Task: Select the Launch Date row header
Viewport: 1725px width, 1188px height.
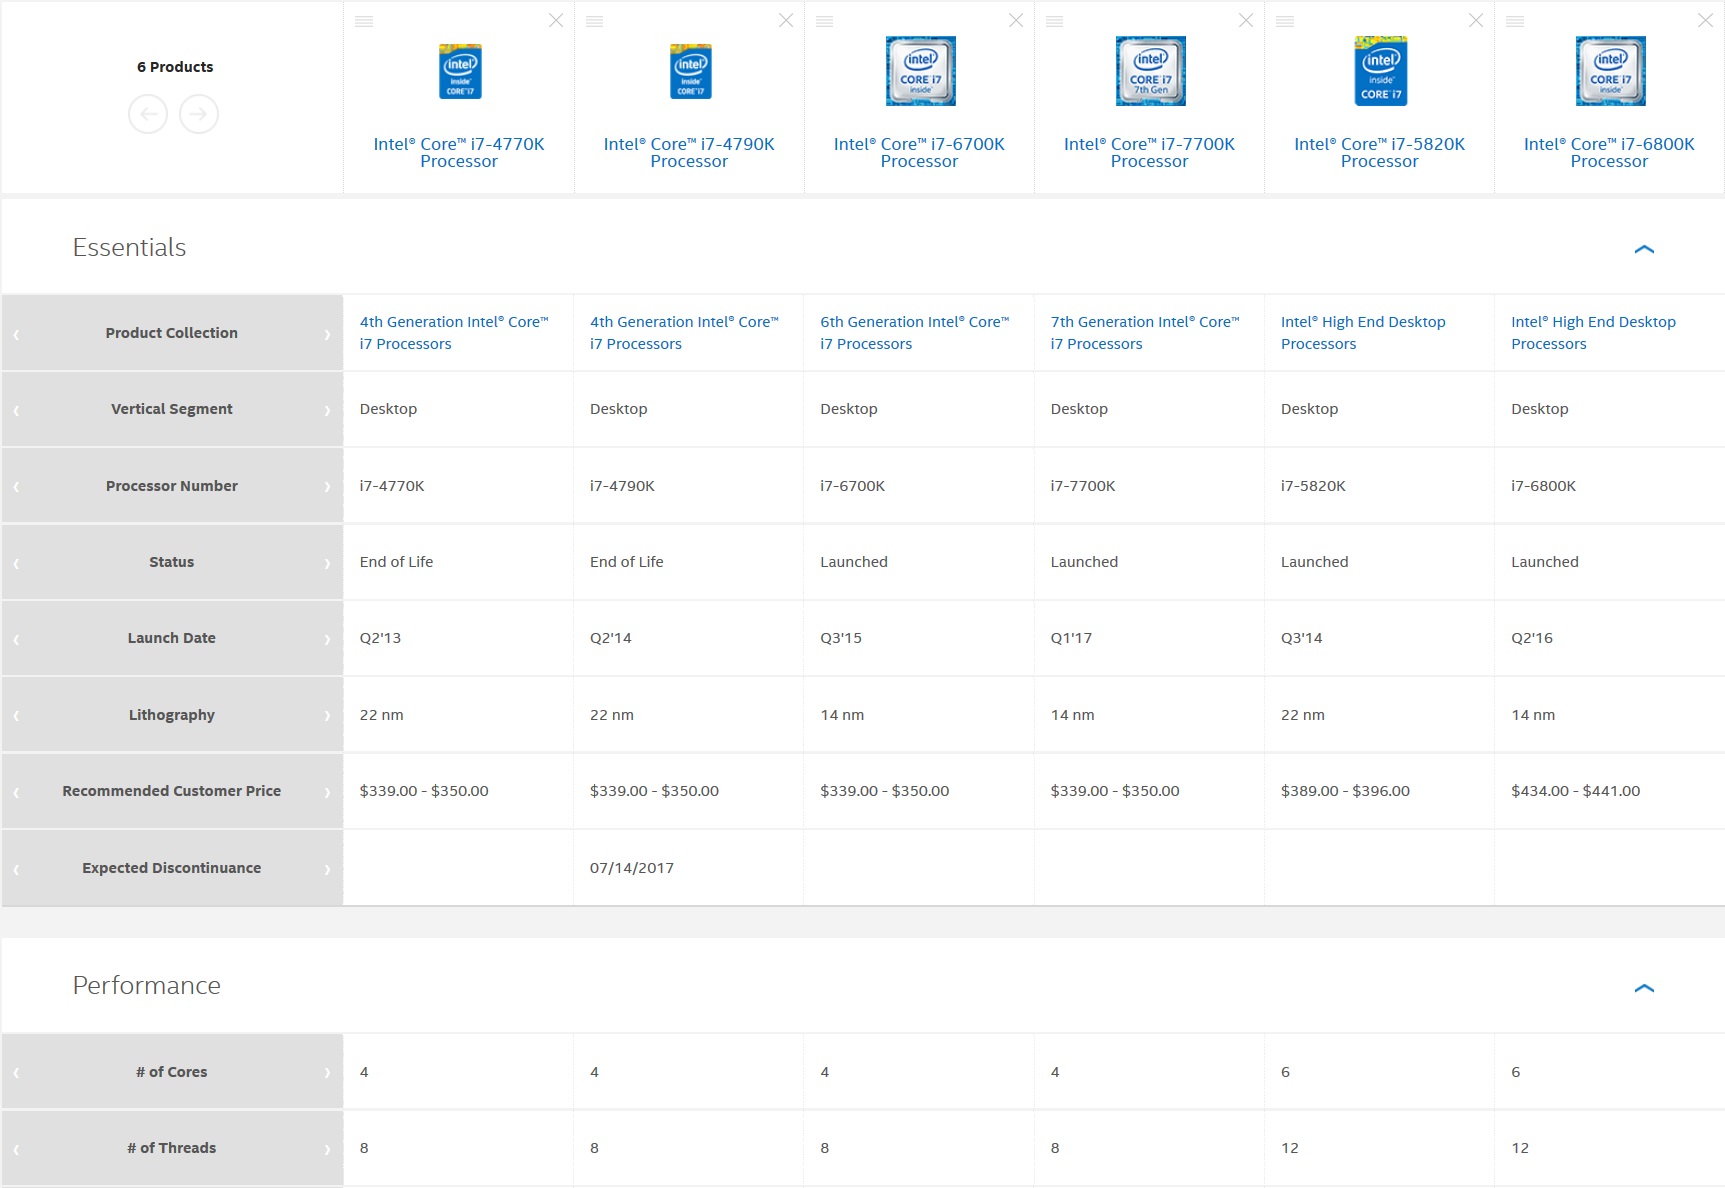Action: (x=172, y=638)
